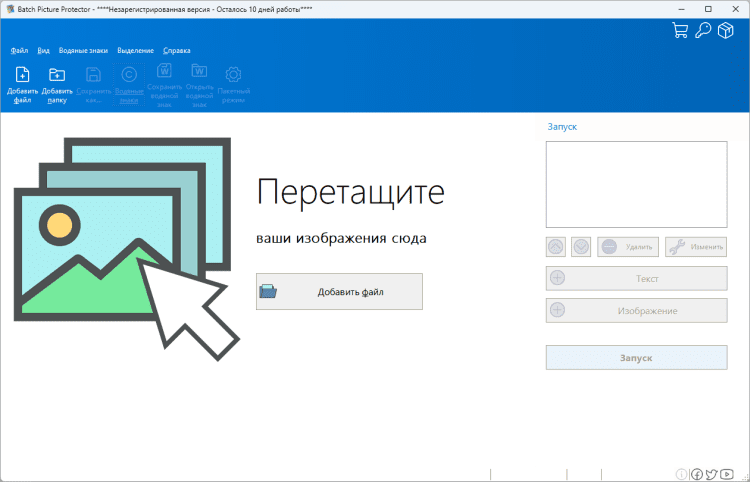Open the Файл menu
Screen dimensions: 750x482
pos(19,50)
